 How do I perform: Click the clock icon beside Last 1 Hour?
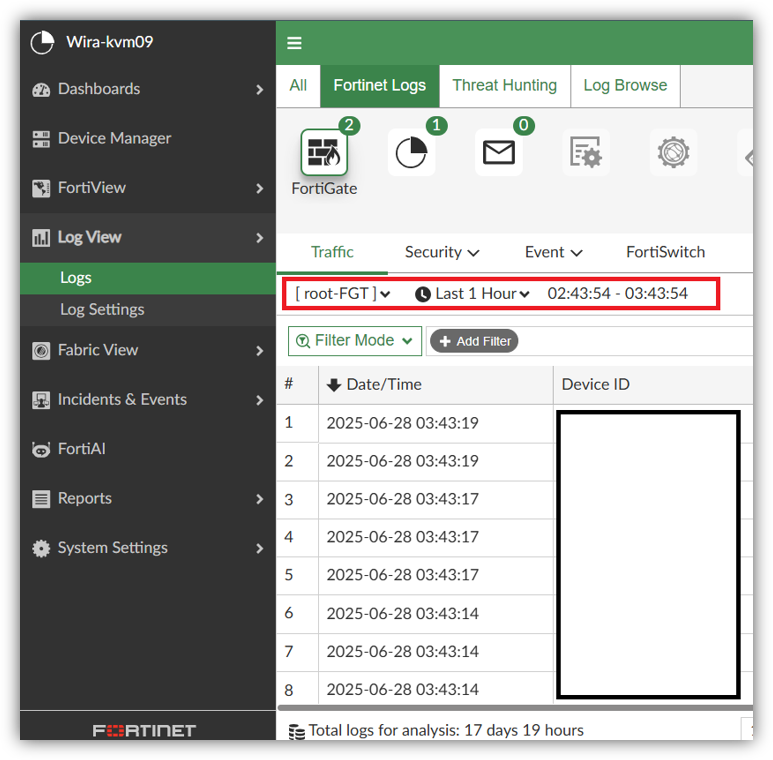point(422,294)
